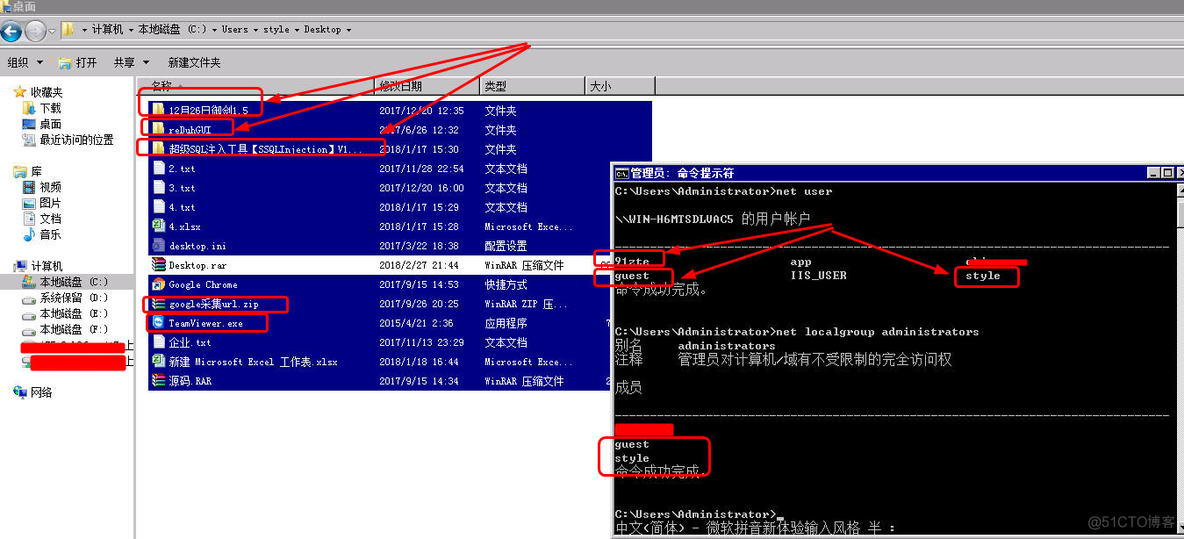1184x539 pixels.
Task: Select the 3.txt file icon
Action: click(159, 187)
